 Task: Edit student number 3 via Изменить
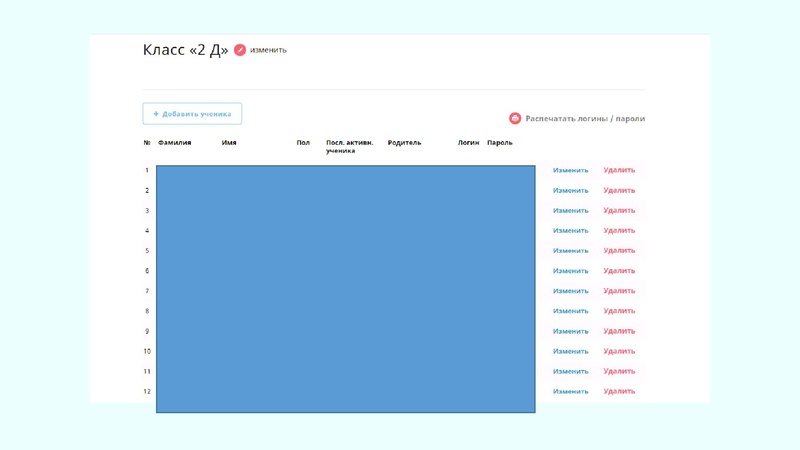coord(570,210)
